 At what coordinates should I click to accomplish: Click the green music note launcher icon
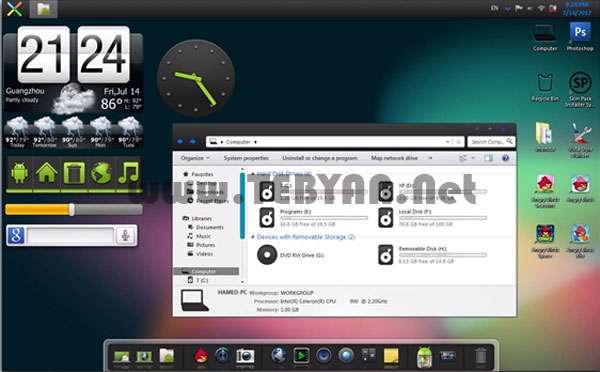tap(129, 173)
